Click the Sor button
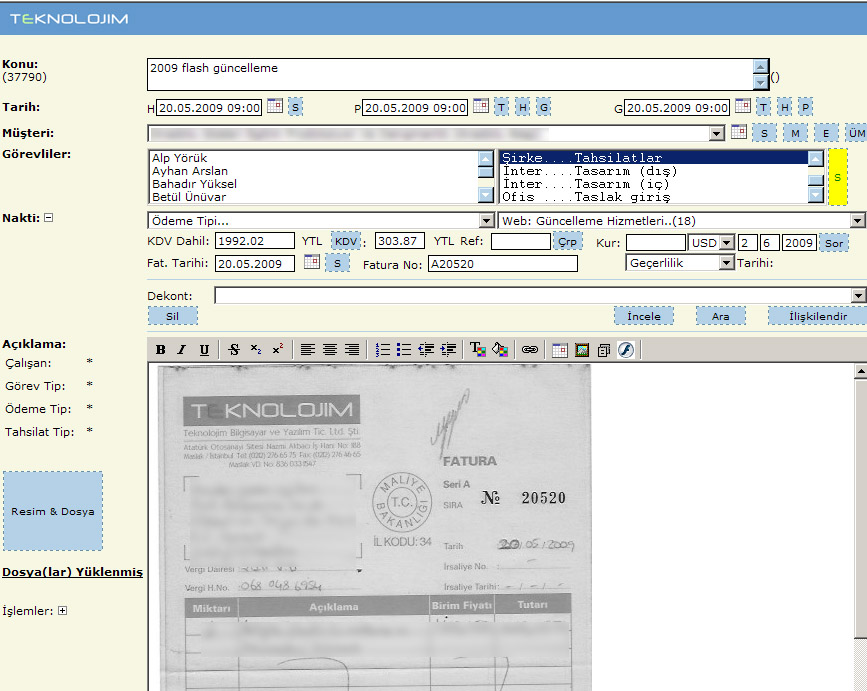The height and width of the screenshot is (691, 867). (834, 243)
